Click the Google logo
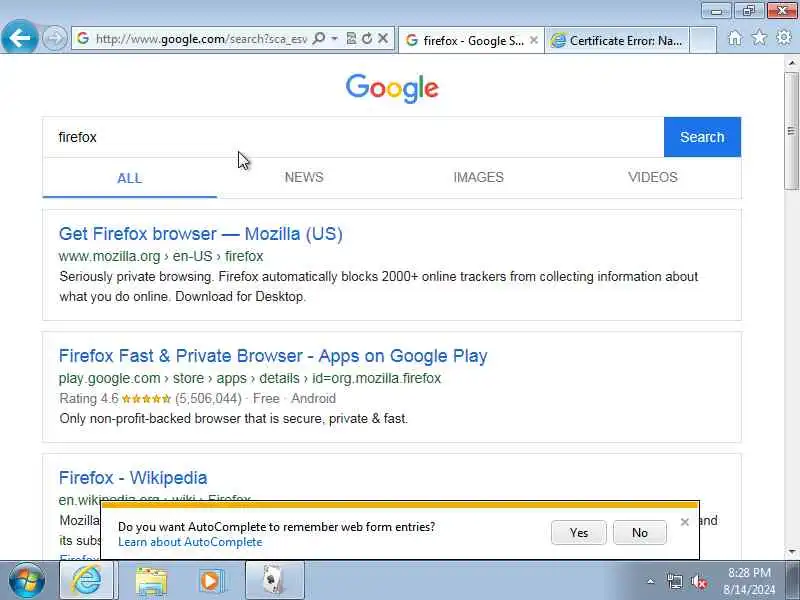Screen dimensions: 800x600 (x=392, y=88)
